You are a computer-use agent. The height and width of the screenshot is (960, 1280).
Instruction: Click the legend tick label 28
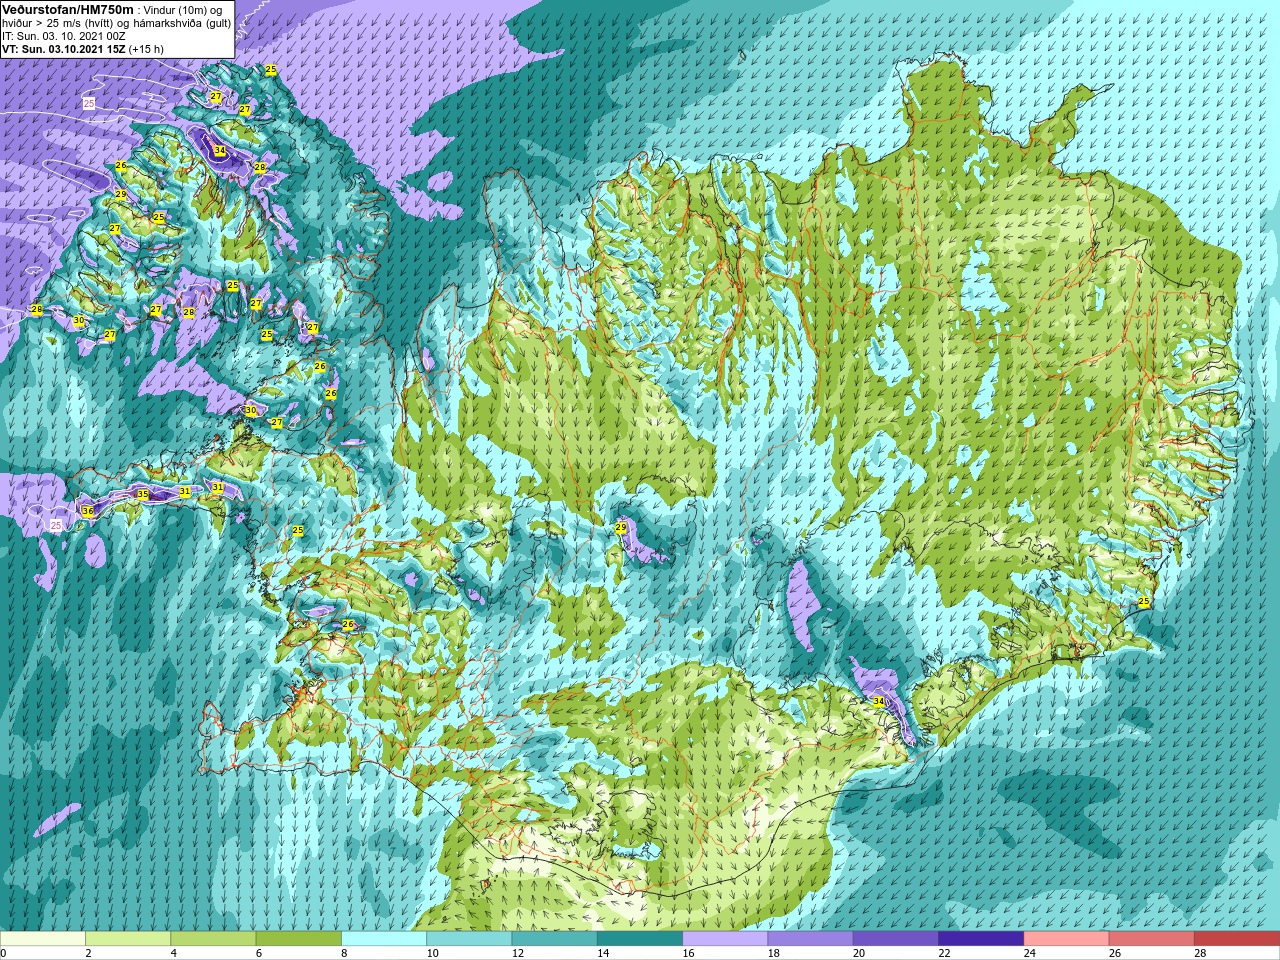[x=1200, y=953]
